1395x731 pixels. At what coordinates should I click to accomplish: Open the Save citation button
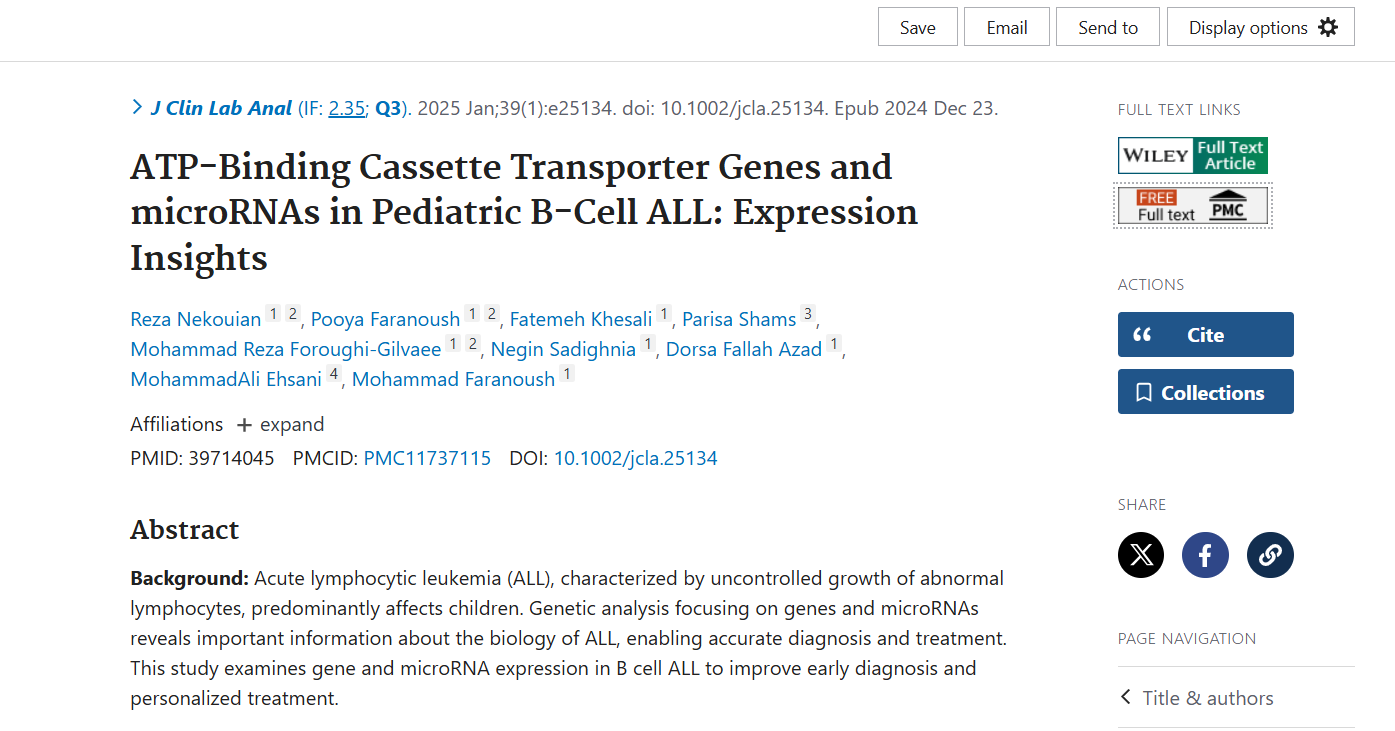pos(918,27)
